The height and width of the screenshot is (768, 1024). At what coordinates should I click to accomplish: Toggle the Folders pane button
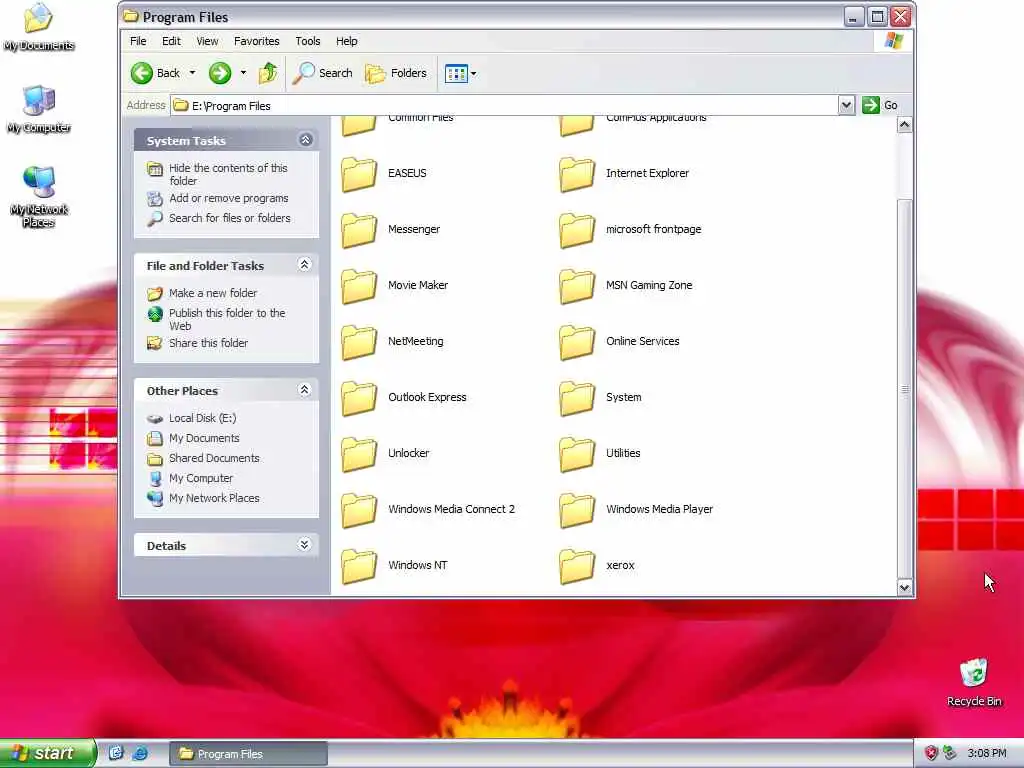(396, 73)
